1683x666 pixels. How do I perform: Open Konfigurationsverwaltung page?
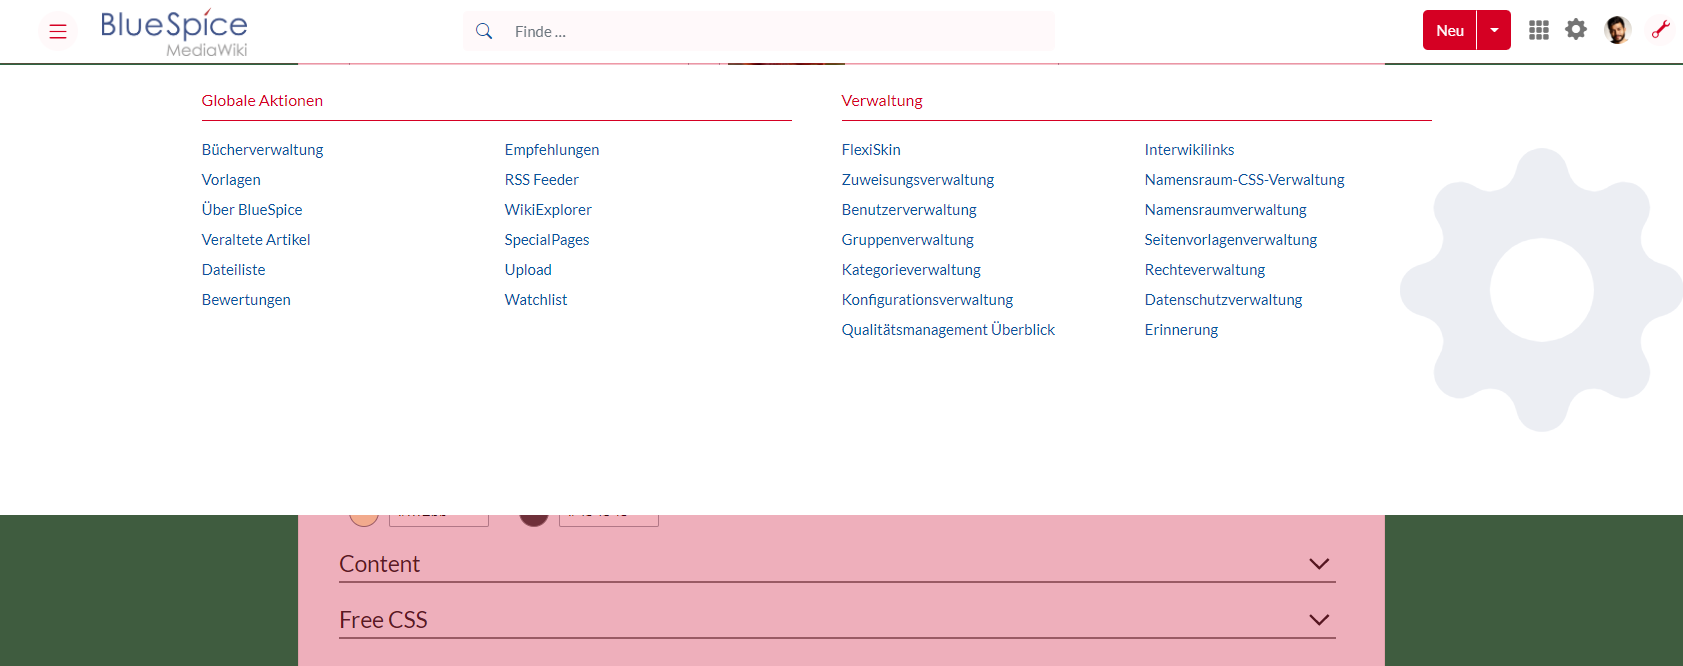point(927,300)
